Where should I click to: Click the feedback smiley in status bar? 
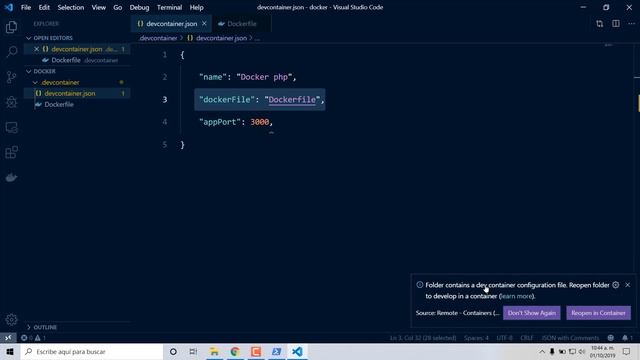(x=611, y=338)
